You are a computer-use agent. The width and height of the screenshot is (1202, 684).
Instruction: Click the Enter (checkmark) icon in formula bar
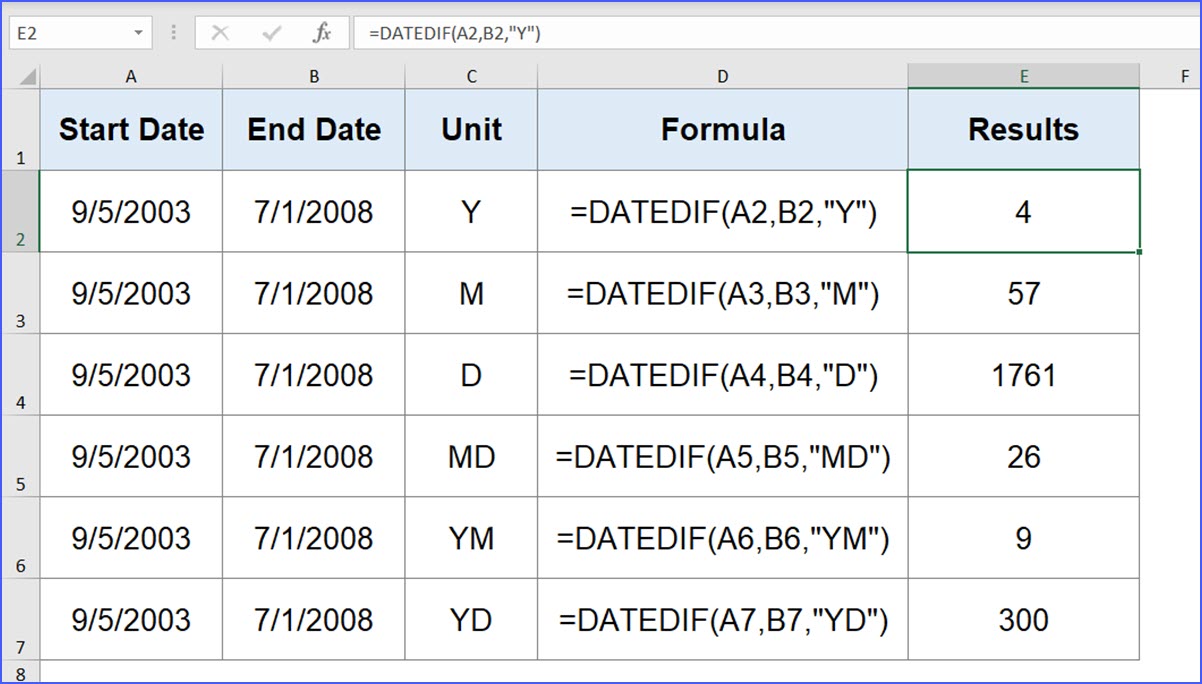click(x=270, y=31)
